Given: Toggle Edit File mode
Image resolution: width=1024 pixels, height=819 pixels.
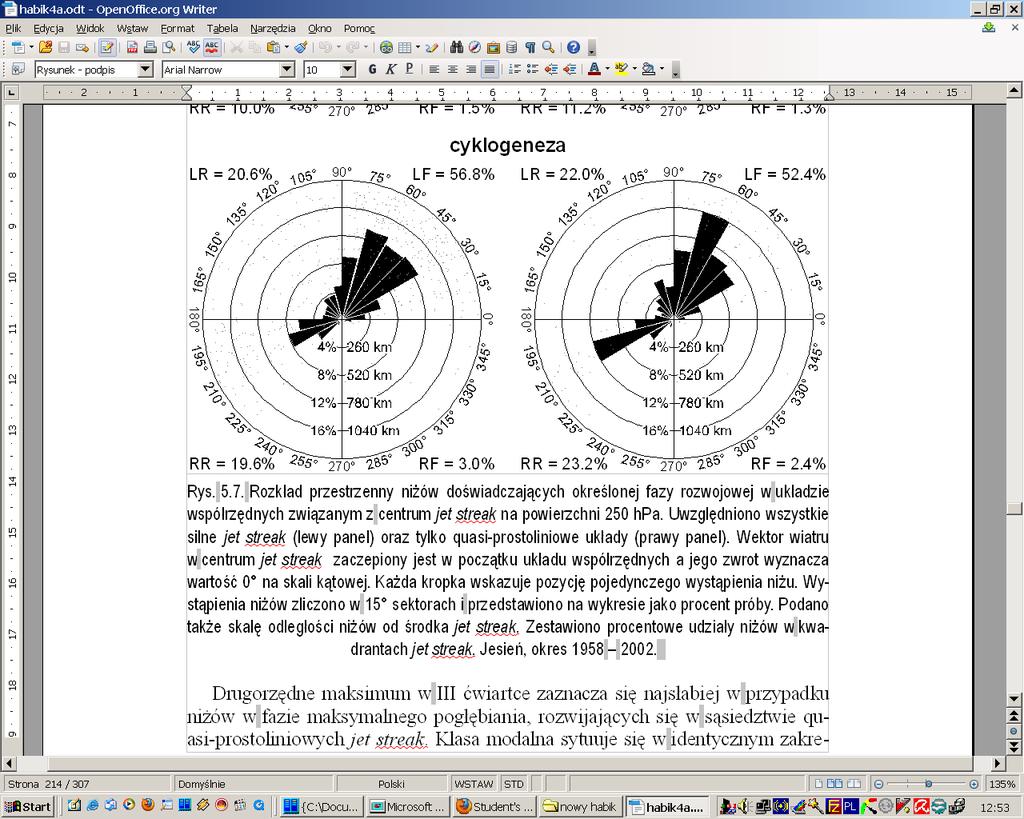Looking at the screenshot, I should point(107,47).
